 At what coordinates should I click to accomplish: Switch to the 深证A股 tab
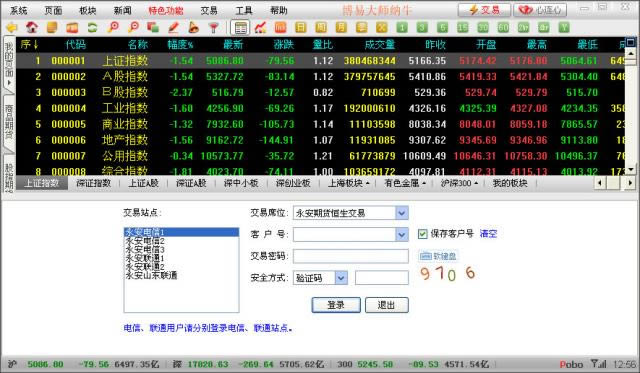tap(191, 183)
